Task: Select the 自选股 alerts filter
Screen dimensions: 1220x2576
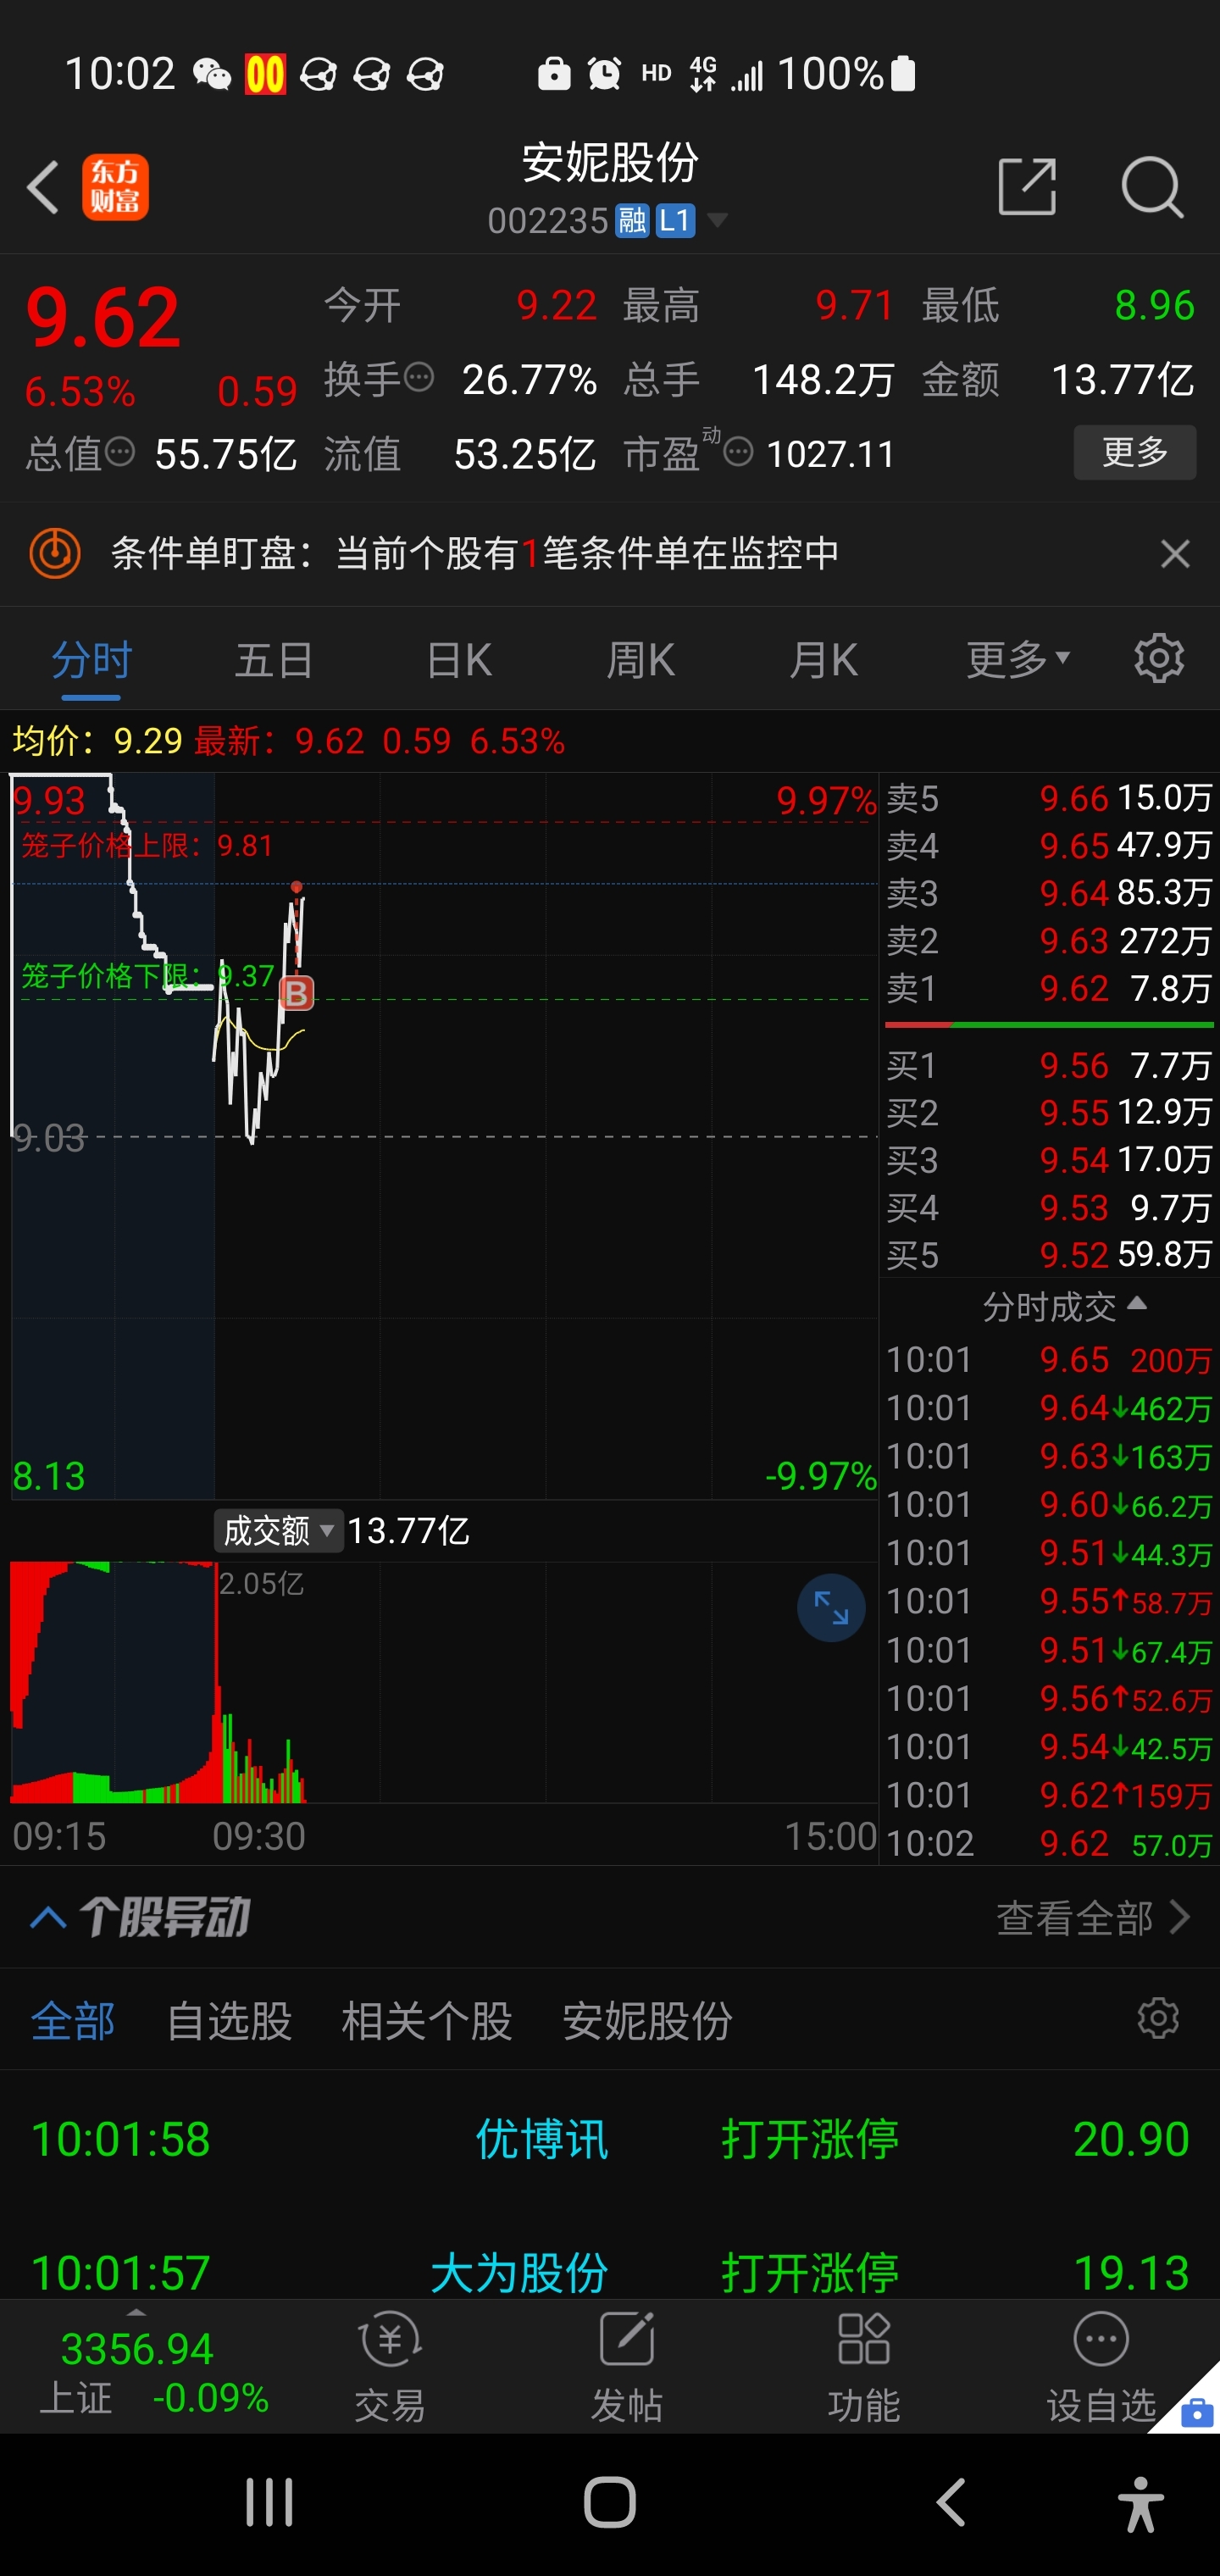Action: click(x=229, y=2020)
